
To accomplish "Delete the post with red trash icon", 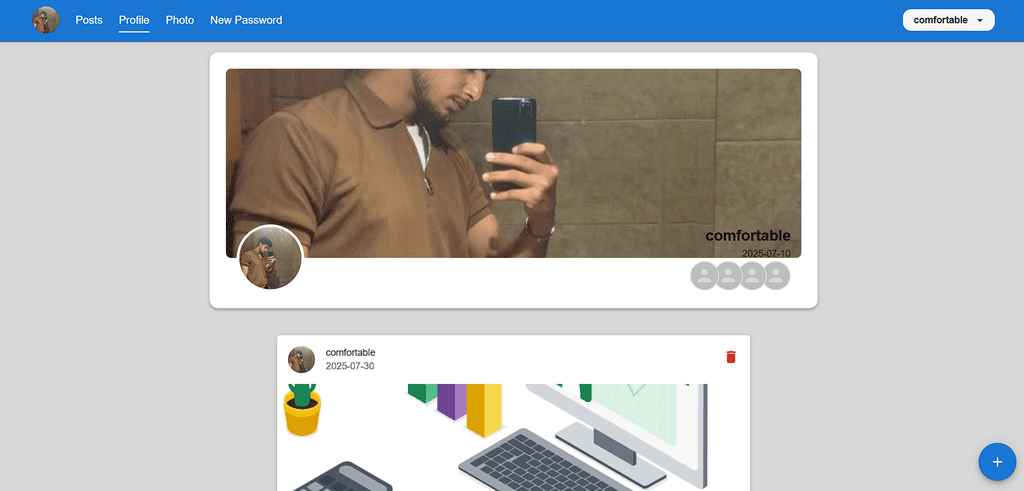I will 731,356.
